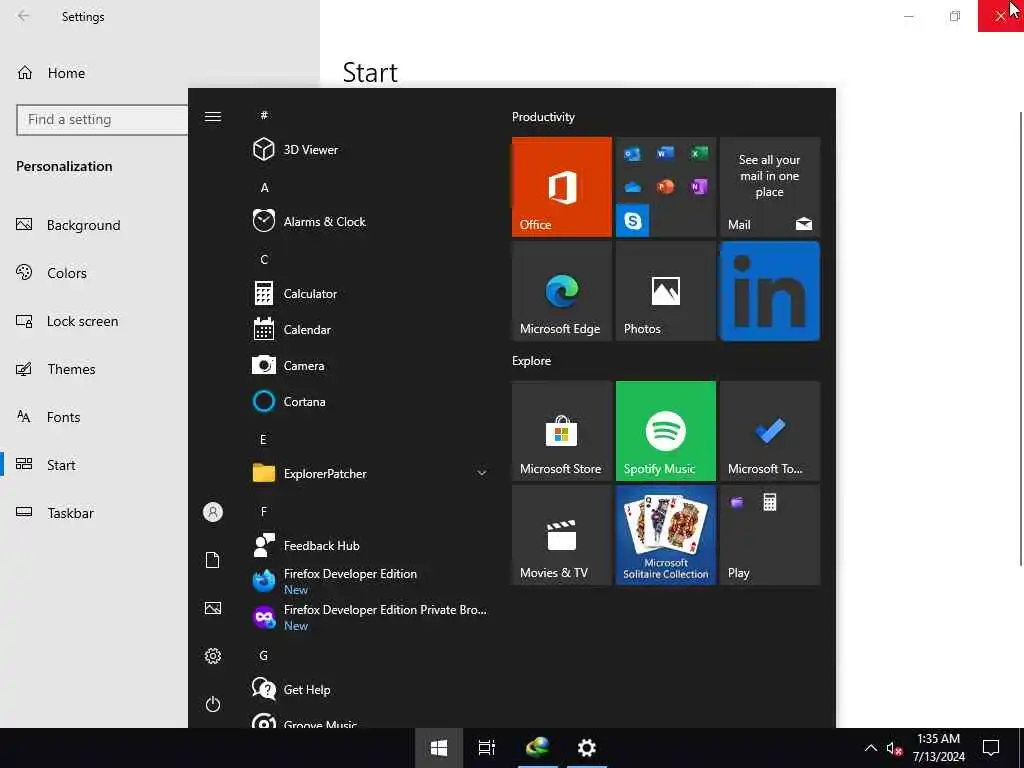Open Microsoft To Do tile

[769, 431]
